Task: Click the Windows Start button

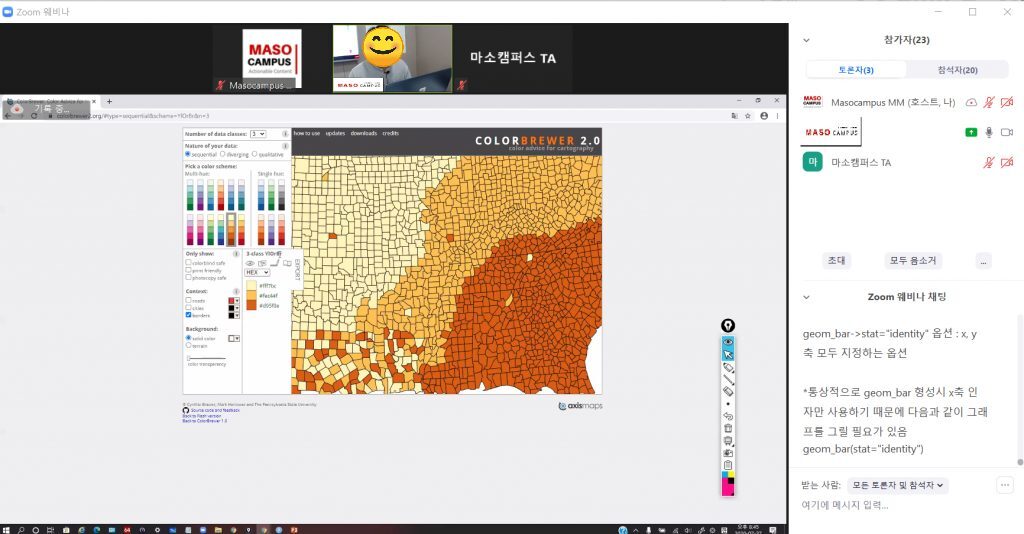Action: click(x=7, y=528)
